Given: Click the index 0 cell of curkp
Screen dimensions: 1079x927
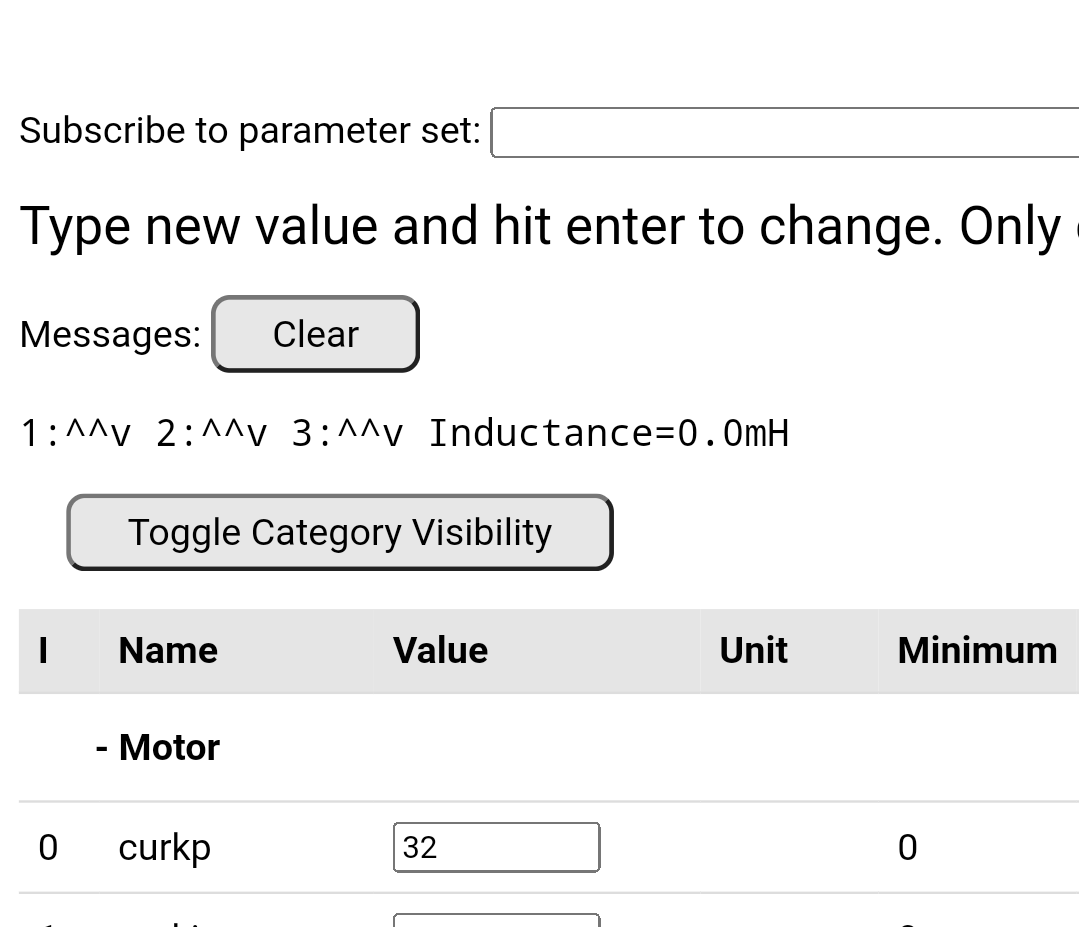Looking at the screenshot, I should 48,847.
